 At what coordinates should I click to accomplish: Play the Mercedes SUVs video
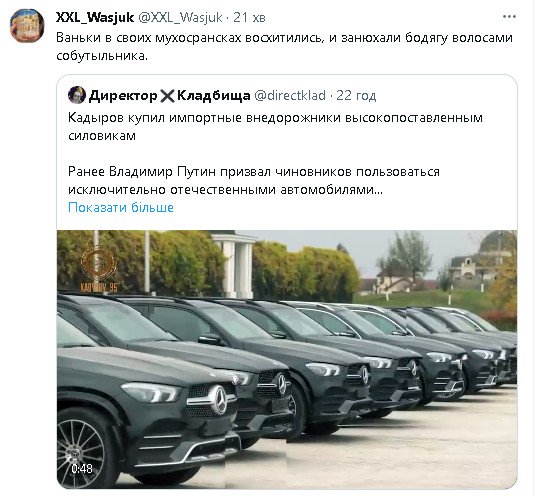287,359
